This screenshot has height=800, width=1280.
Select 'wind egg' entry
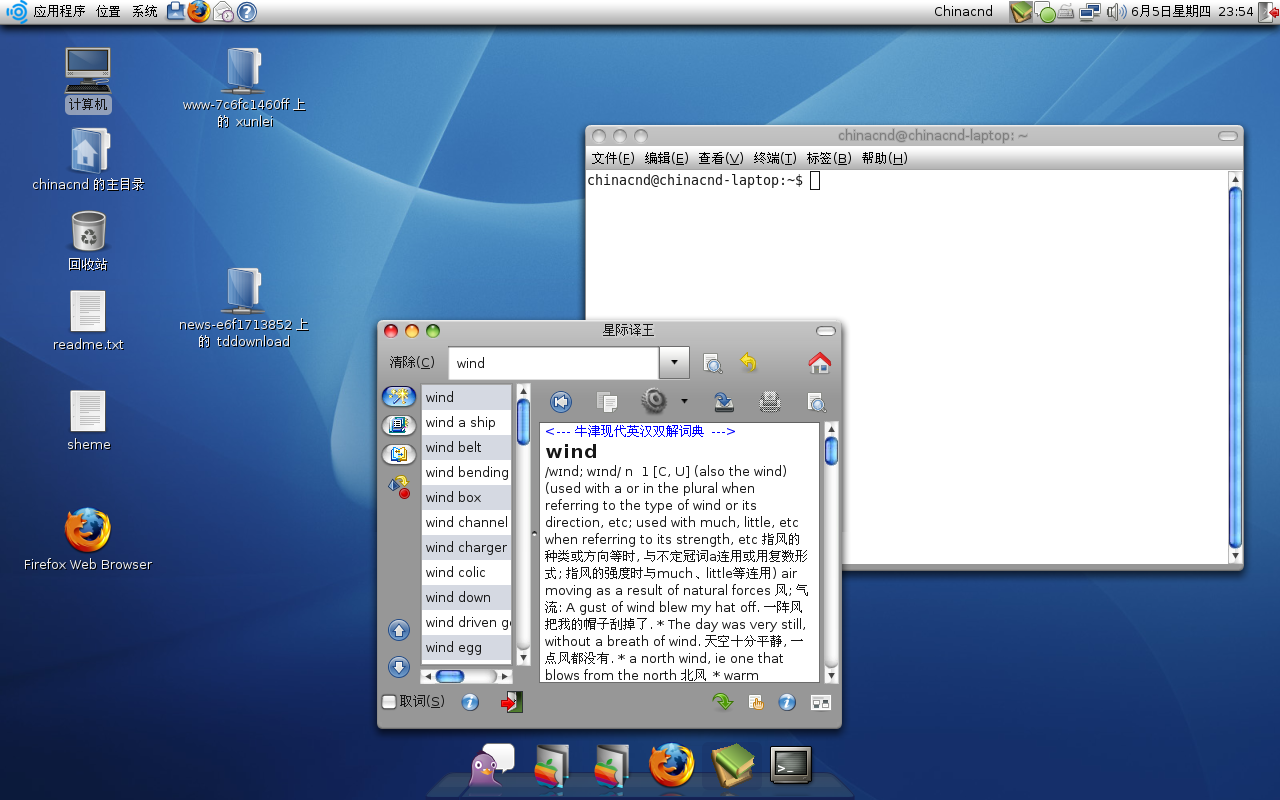[466, 647]
